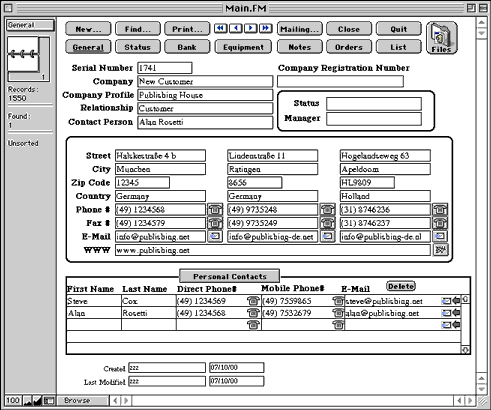
Task: Click the zoom level 100 box
Action: click(x=13, y=400)
